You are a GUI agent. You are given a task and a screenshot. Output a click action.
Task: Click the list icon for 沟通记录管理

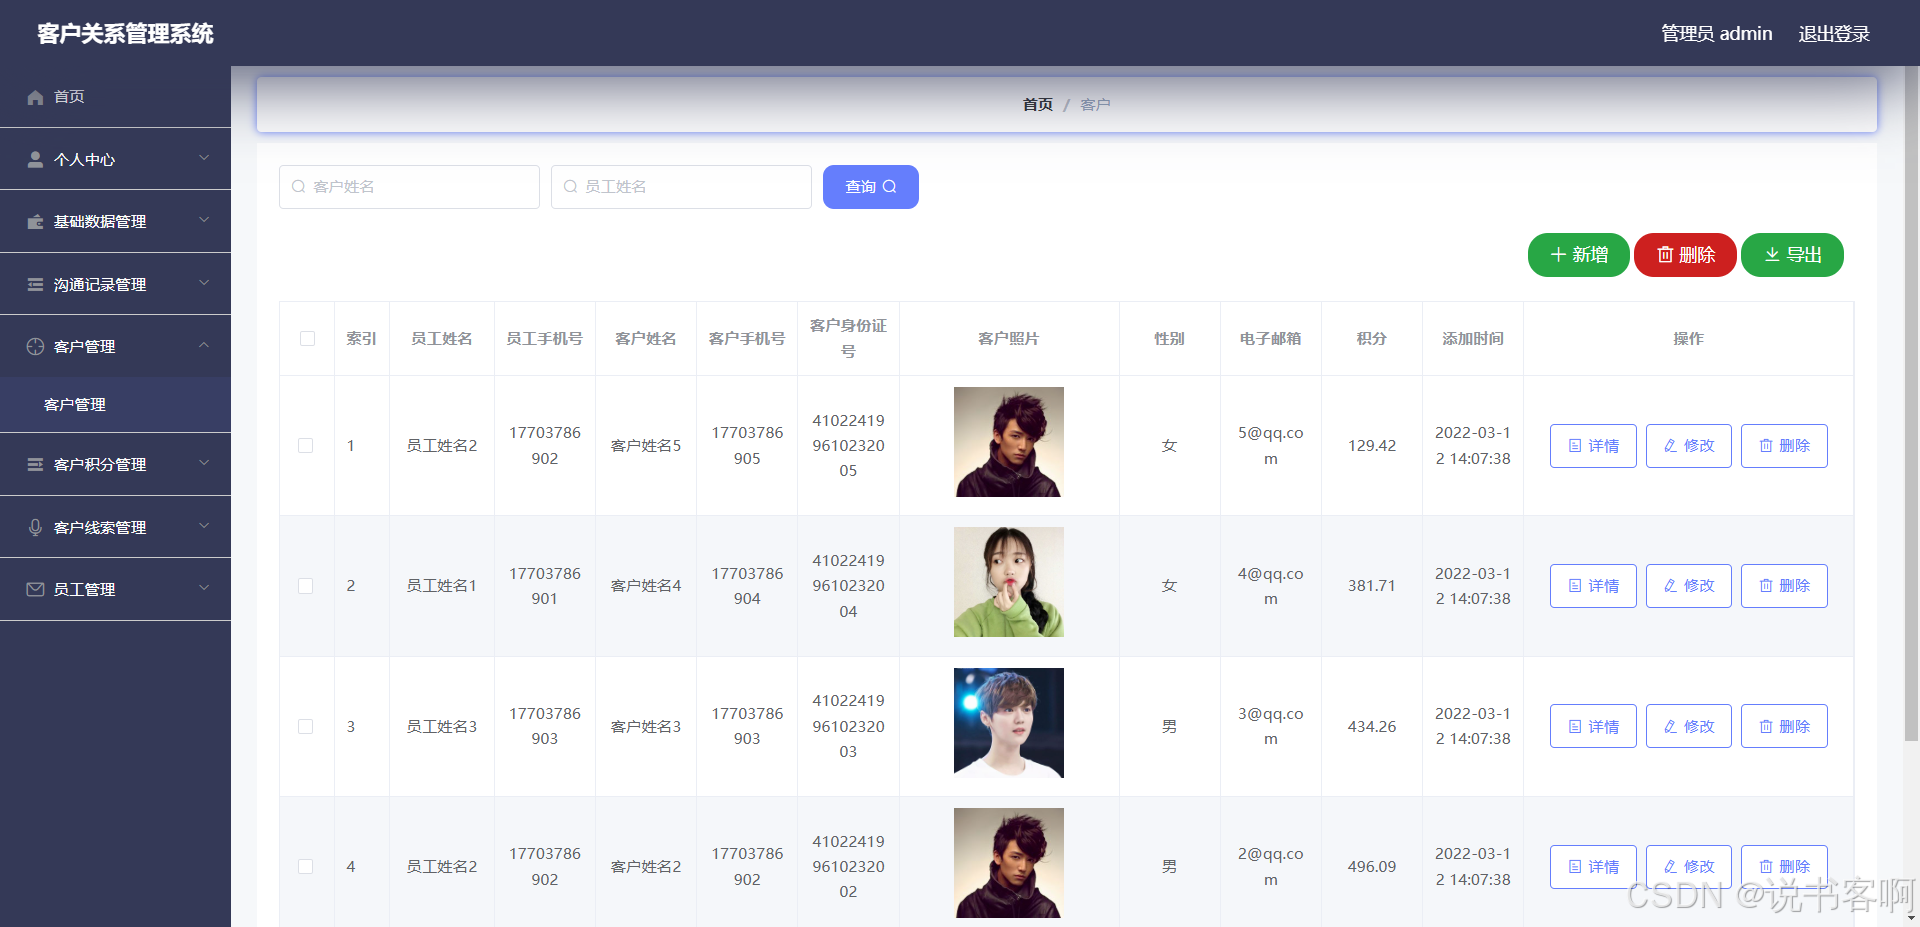point(35,284)
